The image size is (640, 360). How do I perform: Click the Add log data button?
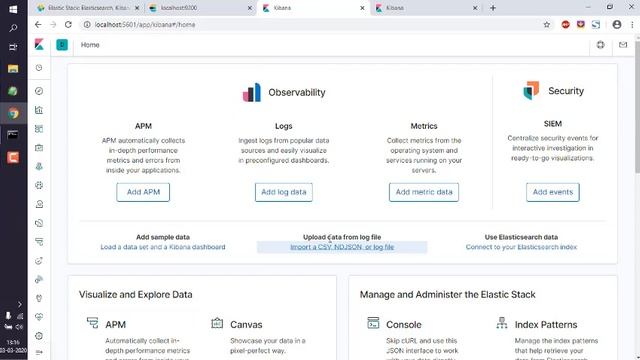284,192
